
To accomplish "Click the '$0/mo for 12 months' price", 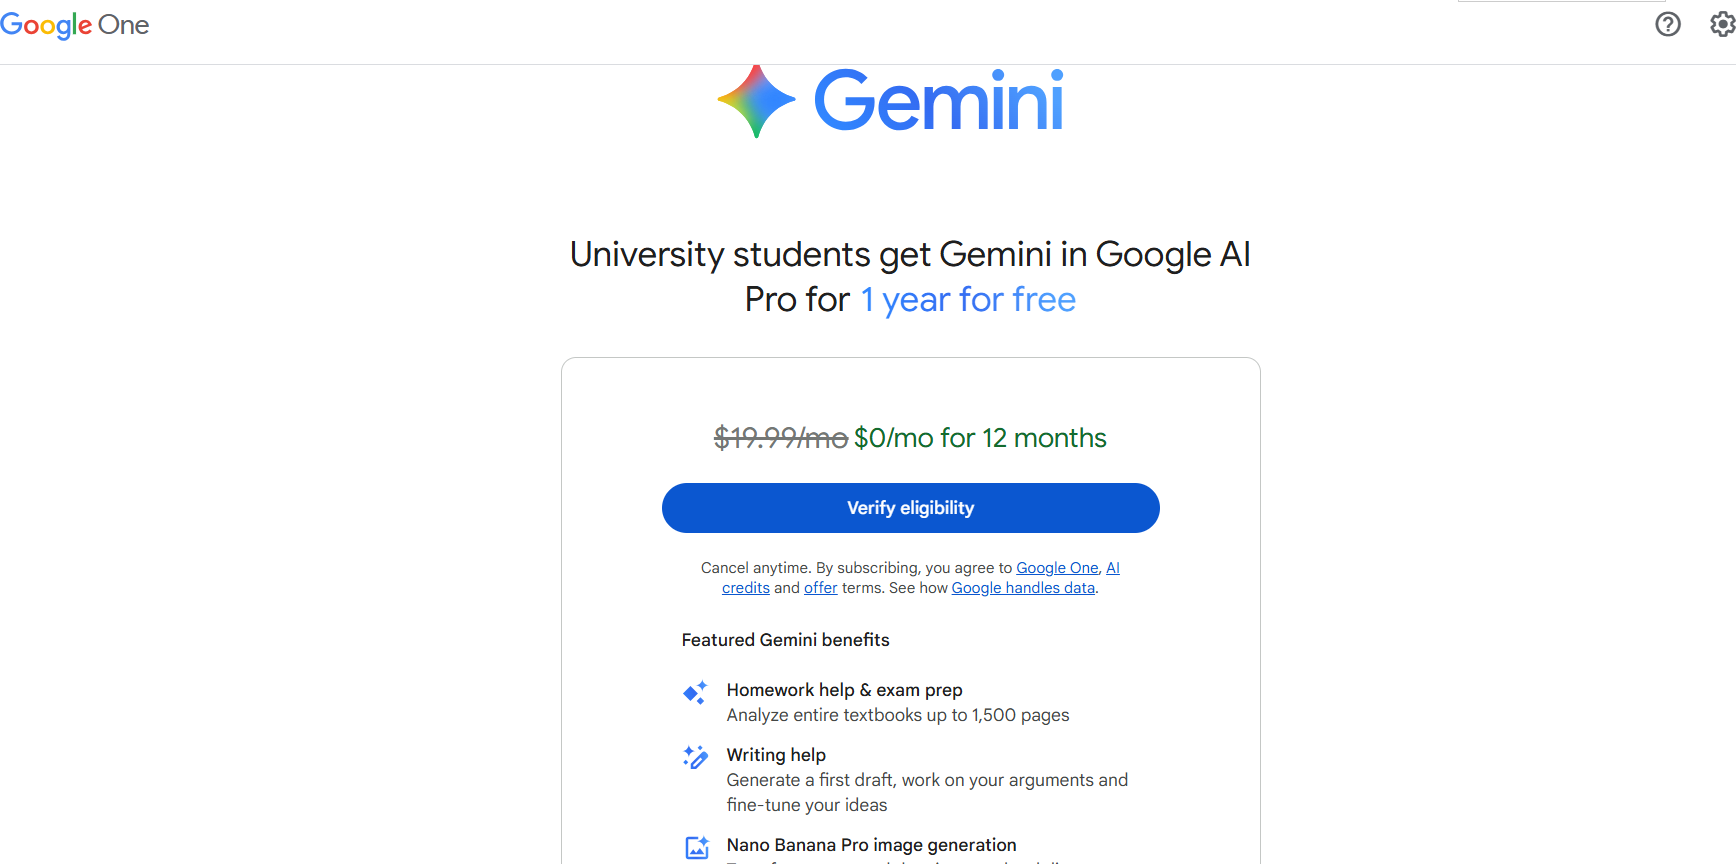I will click(980, 438).
